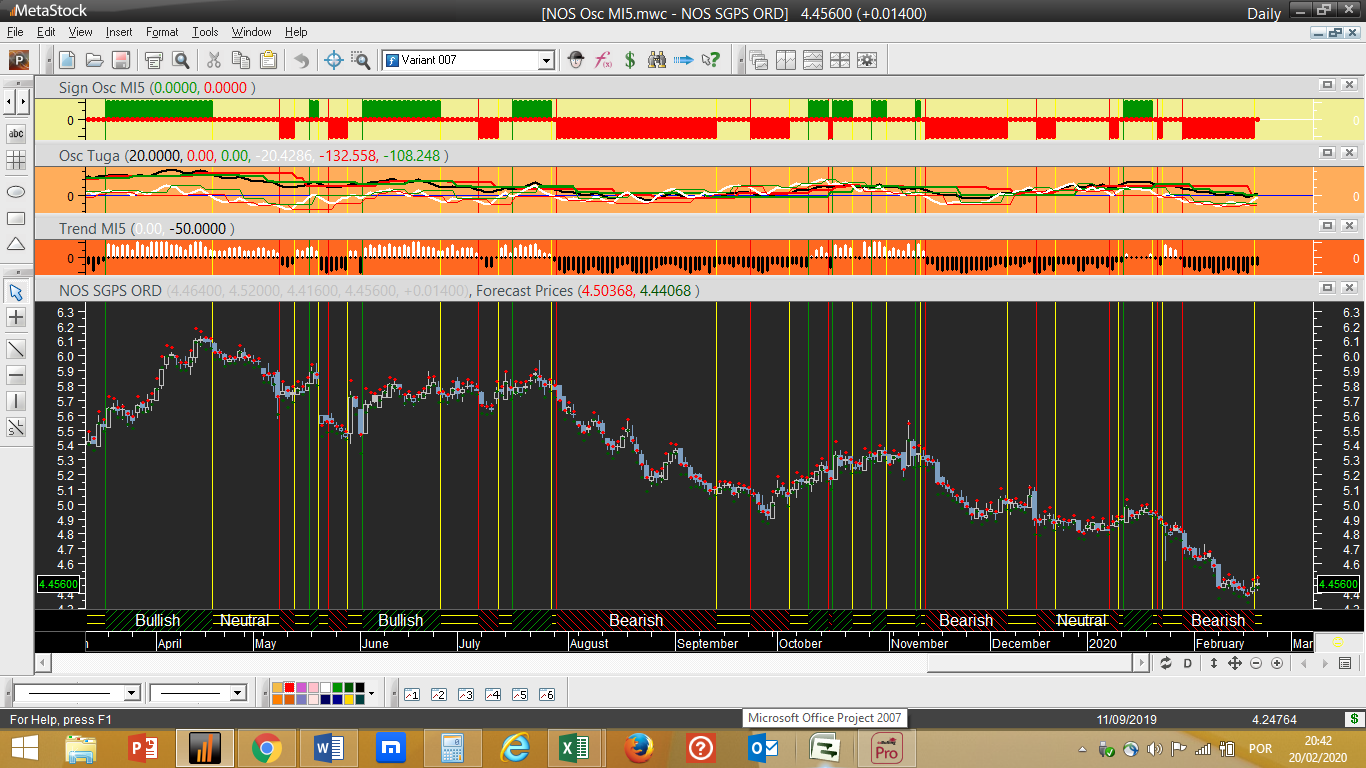The width and height of the screenshot is (1366, 768).
Task: Toggle the D daily periodicity button
Action: (1188, 663)
